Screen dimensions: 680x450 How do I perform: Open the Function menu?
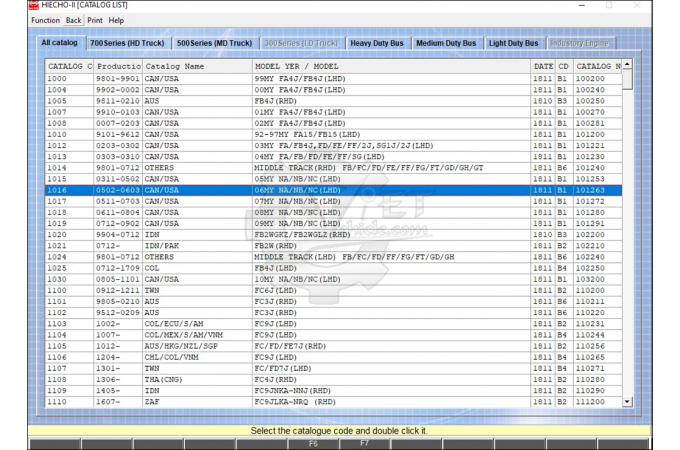point(45,20)
